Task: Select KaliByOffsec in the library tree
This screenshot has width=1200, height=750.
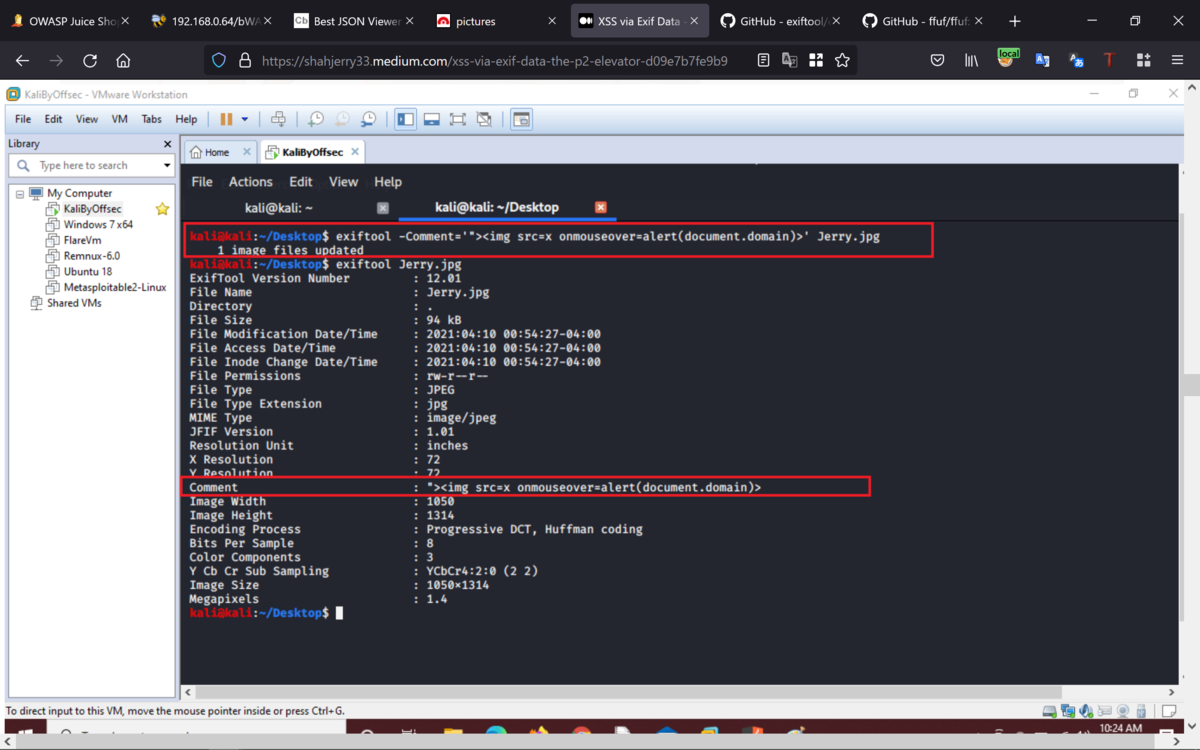Action: coord(92,209)
